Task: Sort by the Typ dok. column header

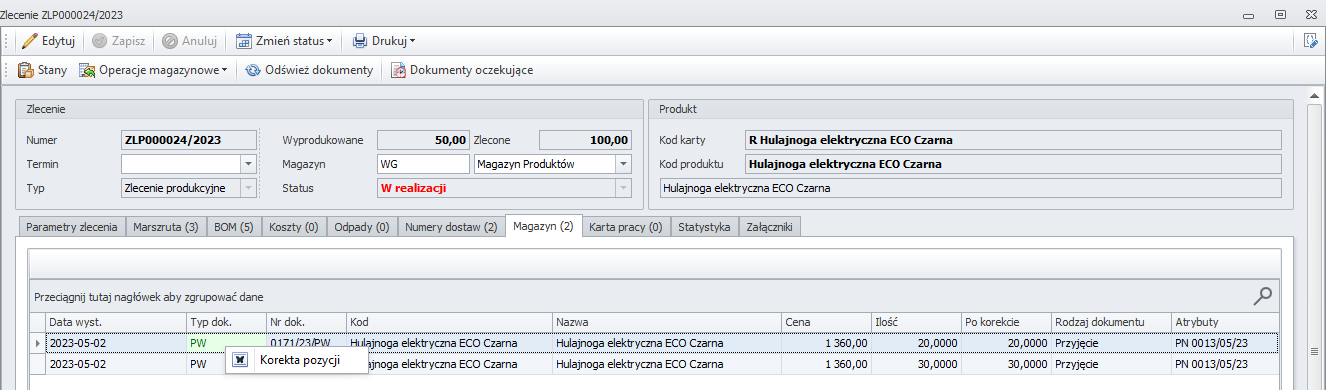Action: 226,322
